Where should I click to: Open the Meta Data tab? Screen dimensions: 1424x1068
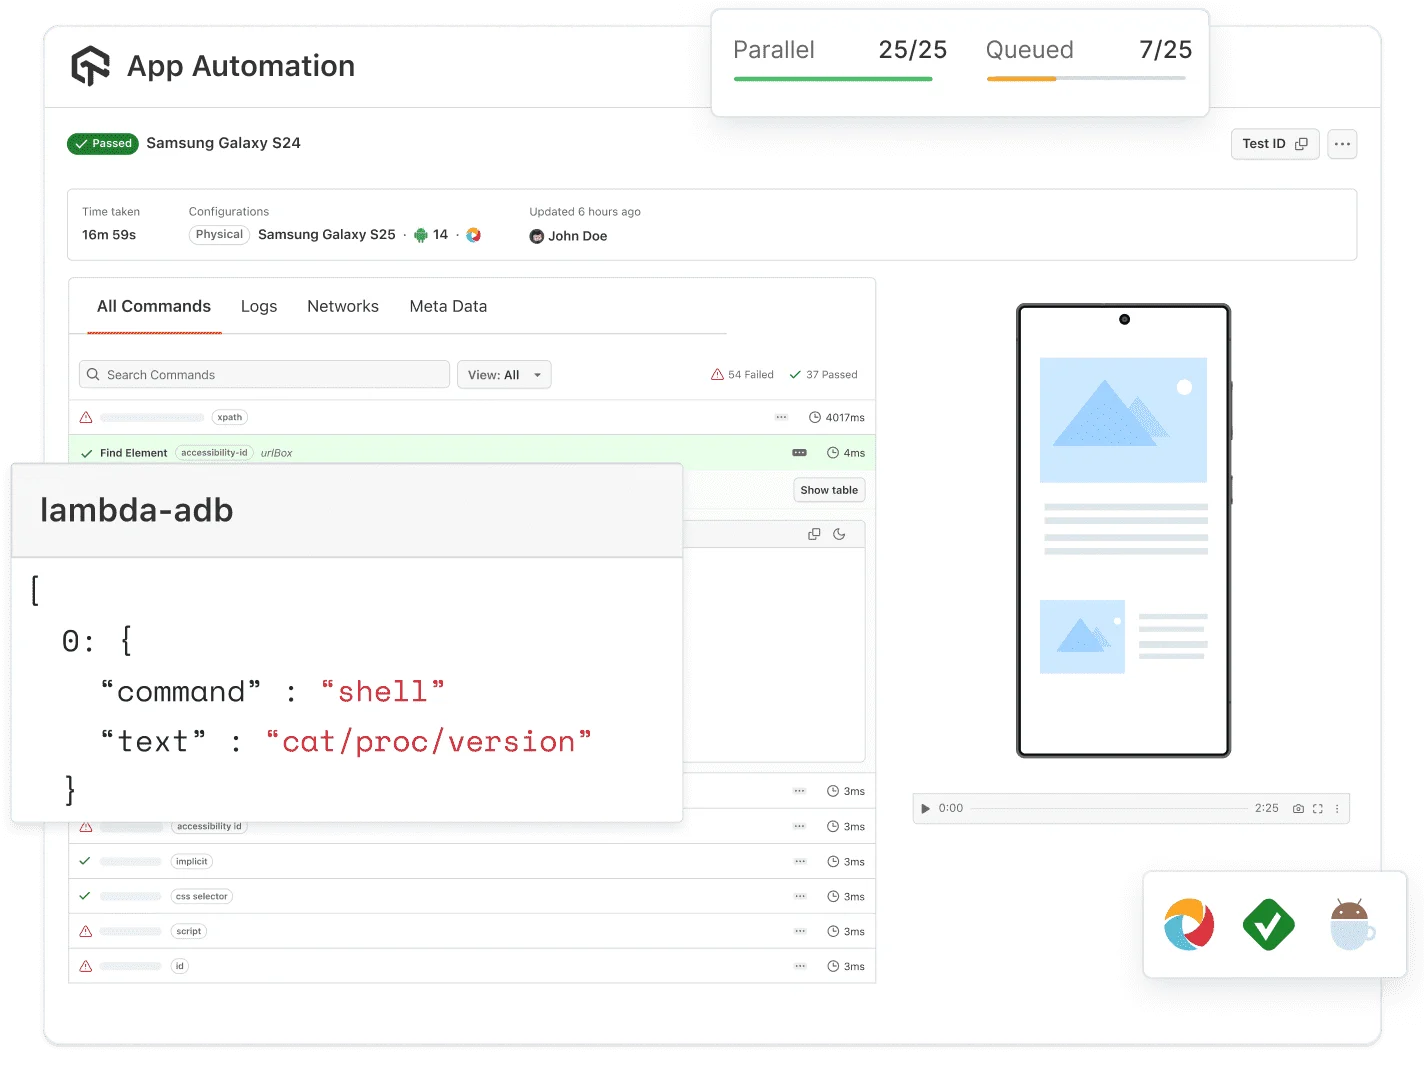[448, 306]
